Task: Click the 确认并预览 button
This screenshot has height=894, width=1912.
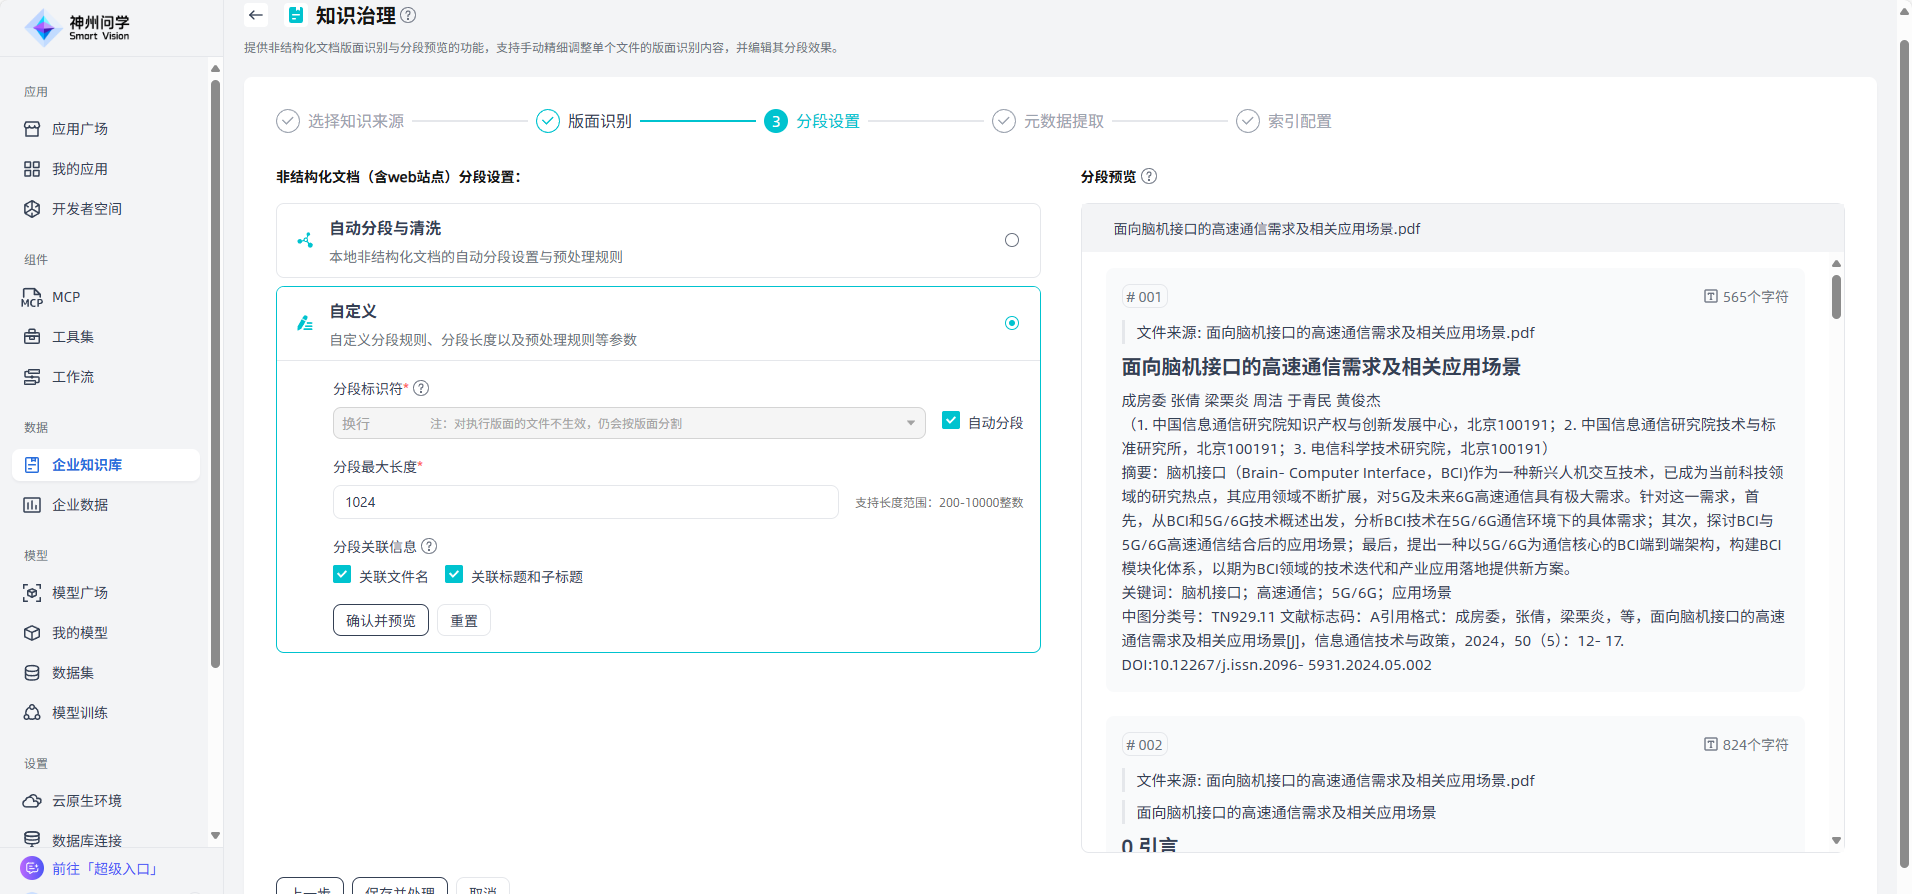Action: [380, 620]
